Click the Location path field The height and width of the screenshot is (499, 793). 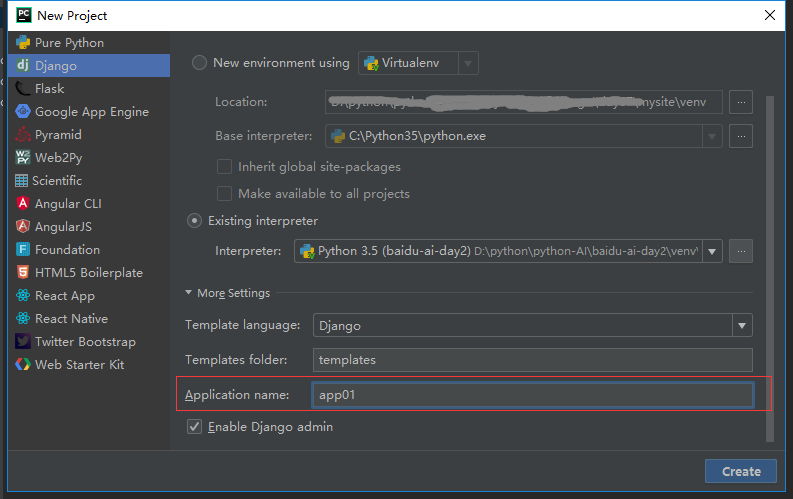[x=523, y=102]
